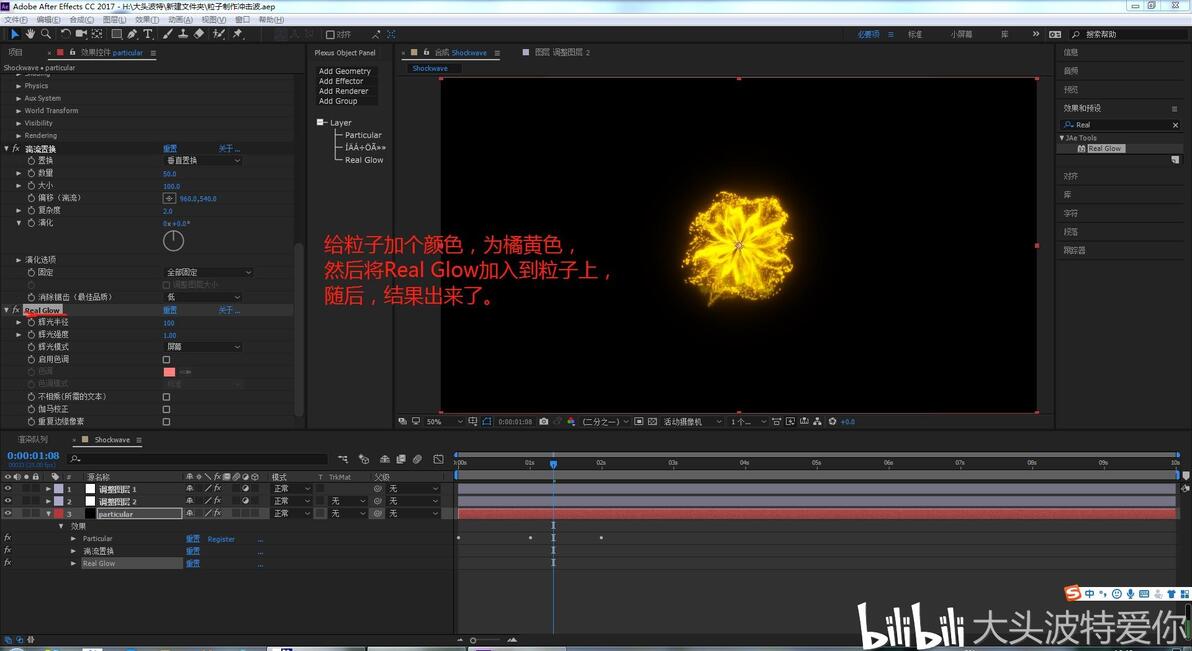Open the 辉光模式 dropdown
Image resolution: width=1192 pixels, height=651 pixels.
[x=203, y=347]
